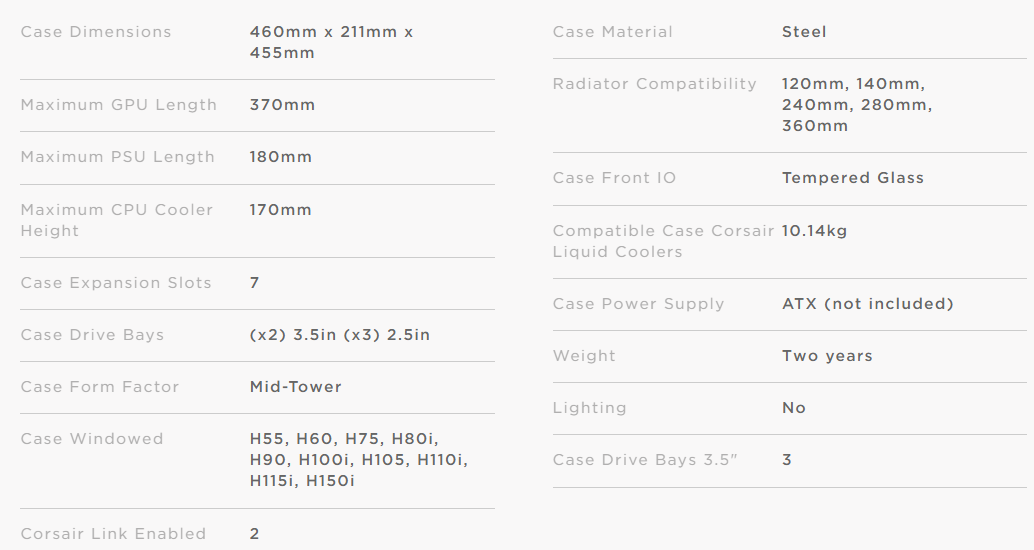1034x550 pixels.
Task: Select the 460mm x 211mm x 455mm value
Action: 331,42
